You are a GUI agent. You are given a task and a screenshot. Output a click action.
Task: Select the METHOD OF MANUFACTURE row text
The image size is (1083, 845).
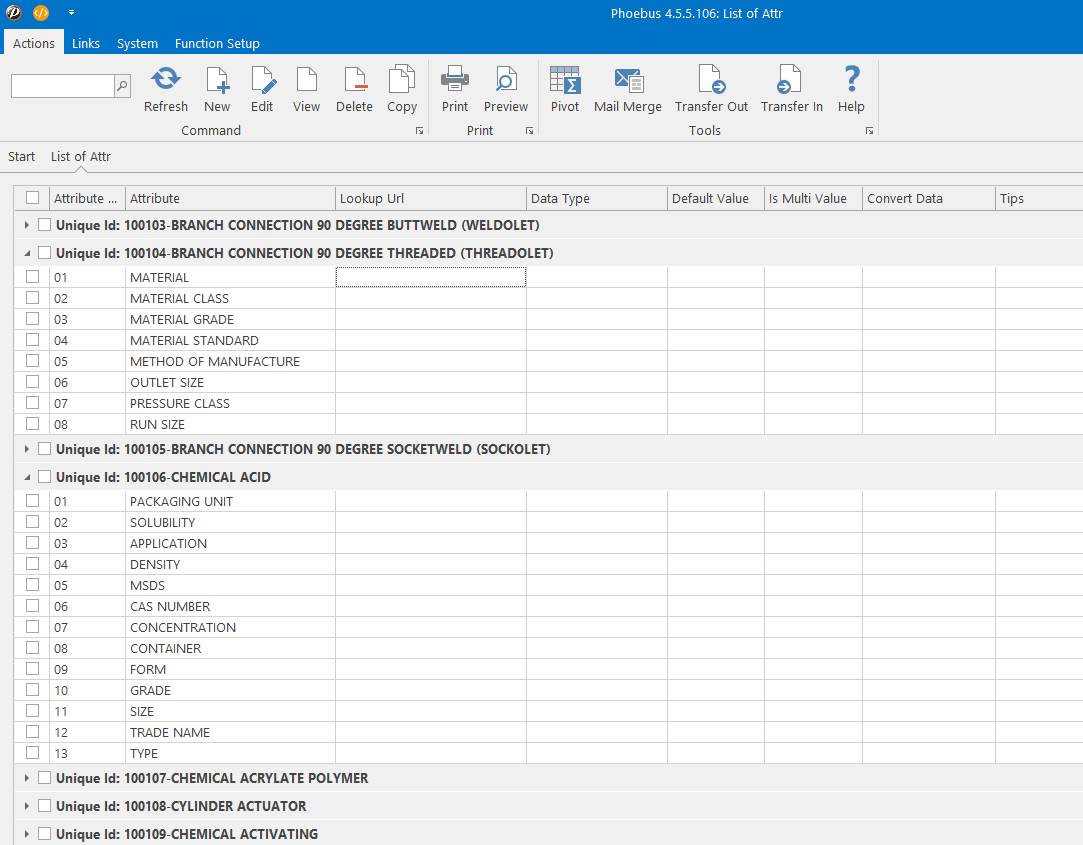tap(215, 361)
